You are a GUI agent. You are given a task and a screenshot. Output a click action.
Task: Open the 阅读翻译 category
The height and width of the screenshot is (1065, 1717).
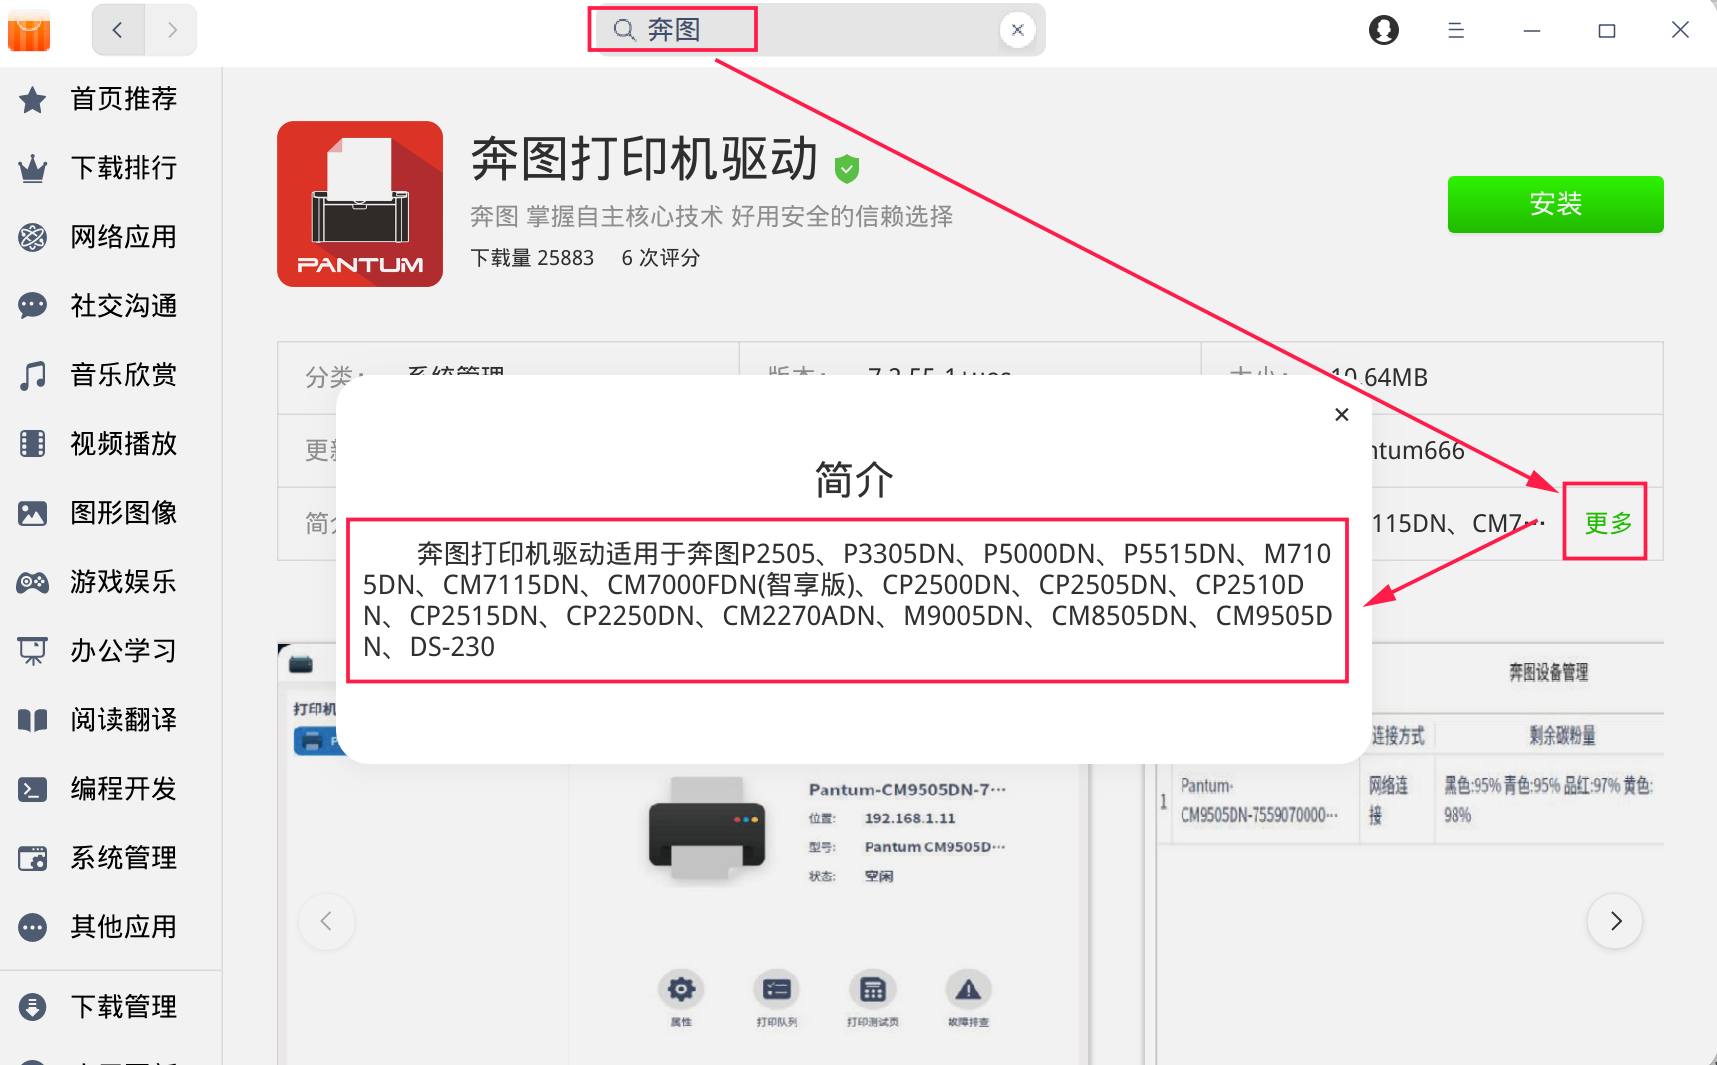pos(110,720)
